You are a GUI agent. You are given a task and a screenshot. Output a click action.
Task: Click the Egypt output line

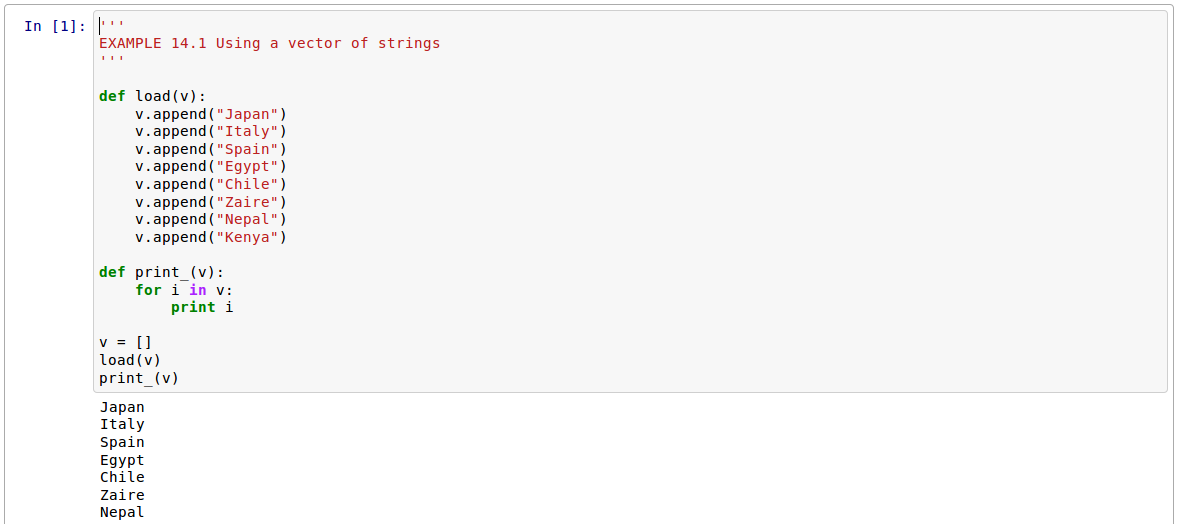[122, 460]
